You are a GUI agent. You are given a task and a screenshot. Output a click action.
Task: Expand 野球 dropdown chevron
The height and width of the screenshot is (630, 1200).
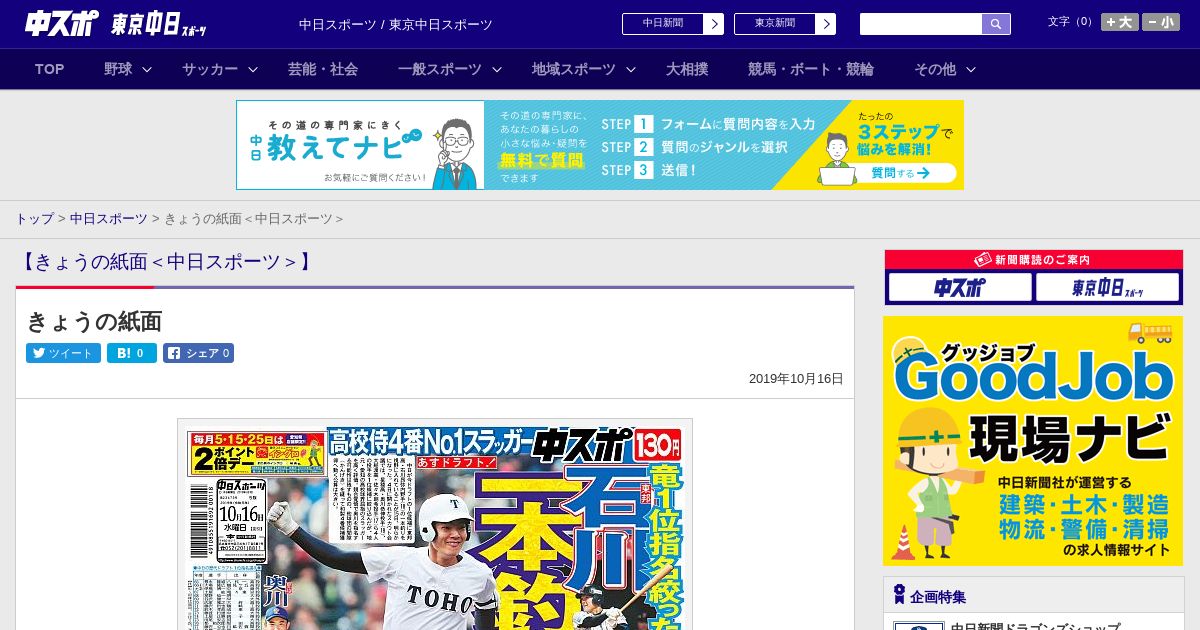pos(147,69)
